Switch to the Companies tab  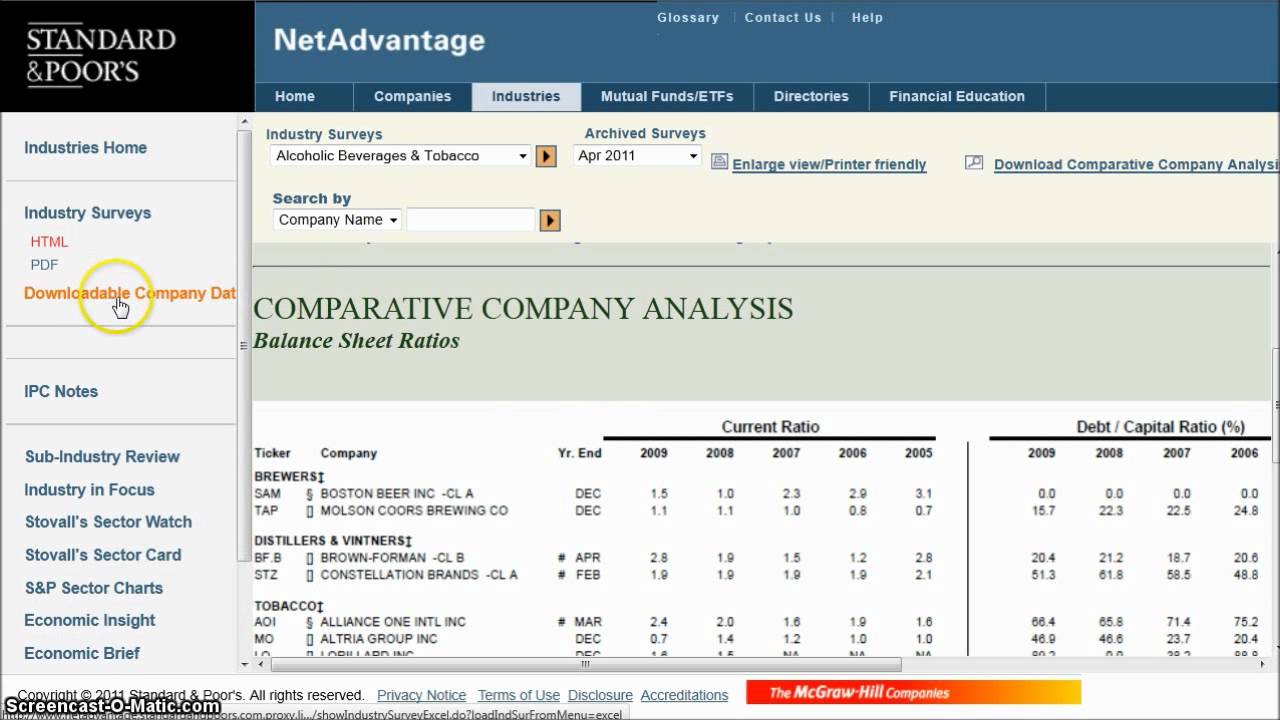click(x=412, y=97)
